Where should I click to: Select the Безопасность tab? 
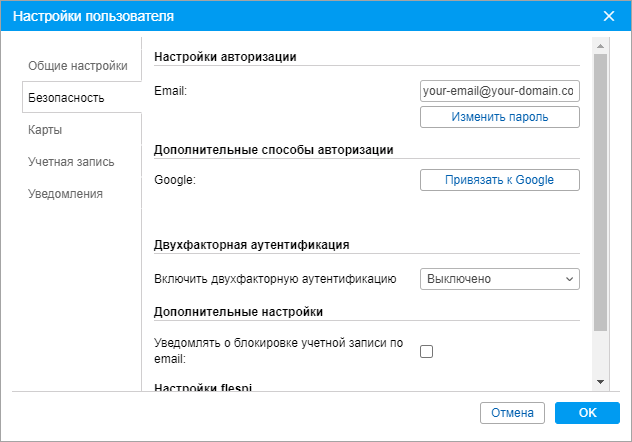coord(66,98)
